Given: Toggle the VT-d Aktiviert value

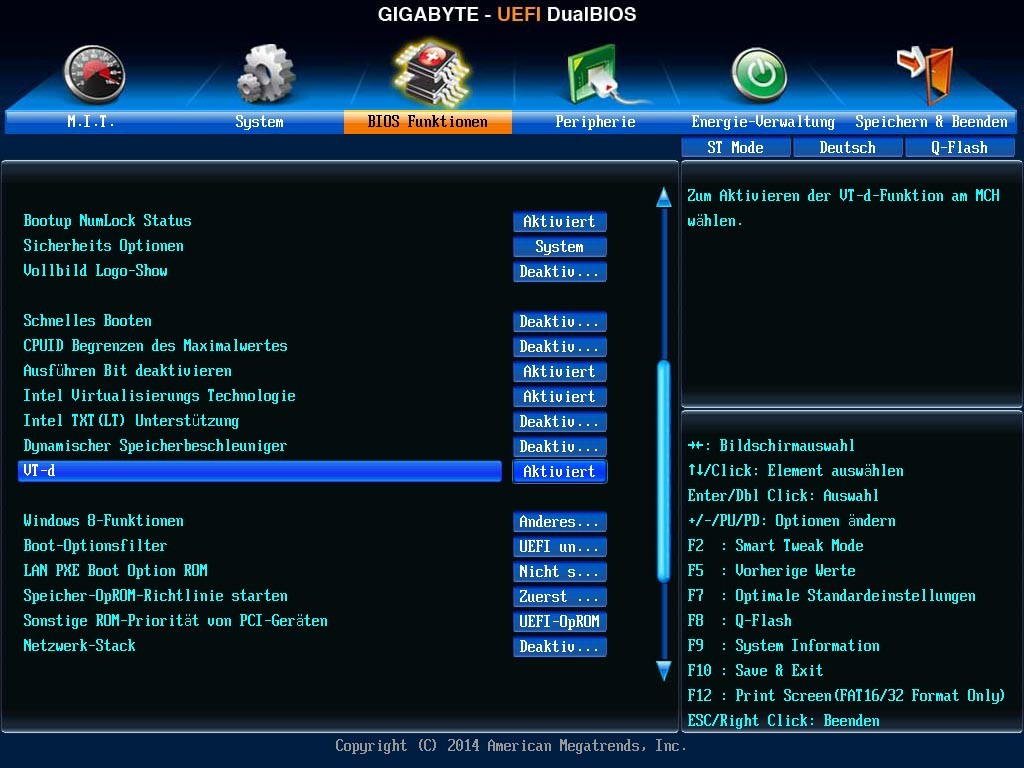Looking at the screenshot, I should pos(560,471).
